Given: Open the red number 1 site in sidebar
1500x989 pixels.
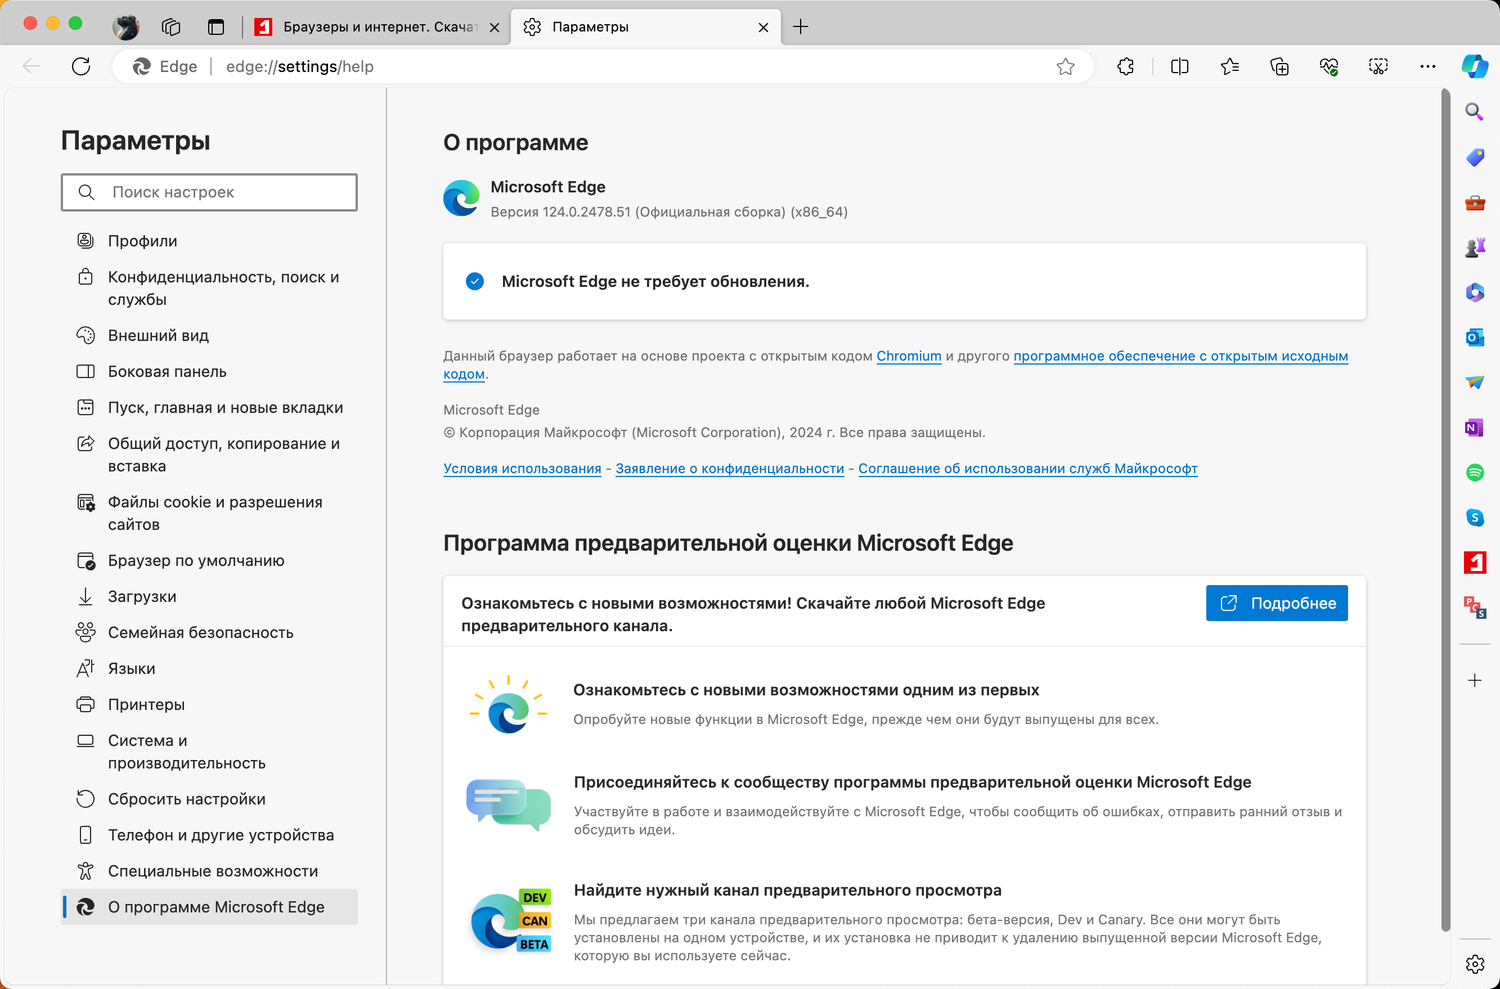Looking at the screenshot, I should (1475, 562).
